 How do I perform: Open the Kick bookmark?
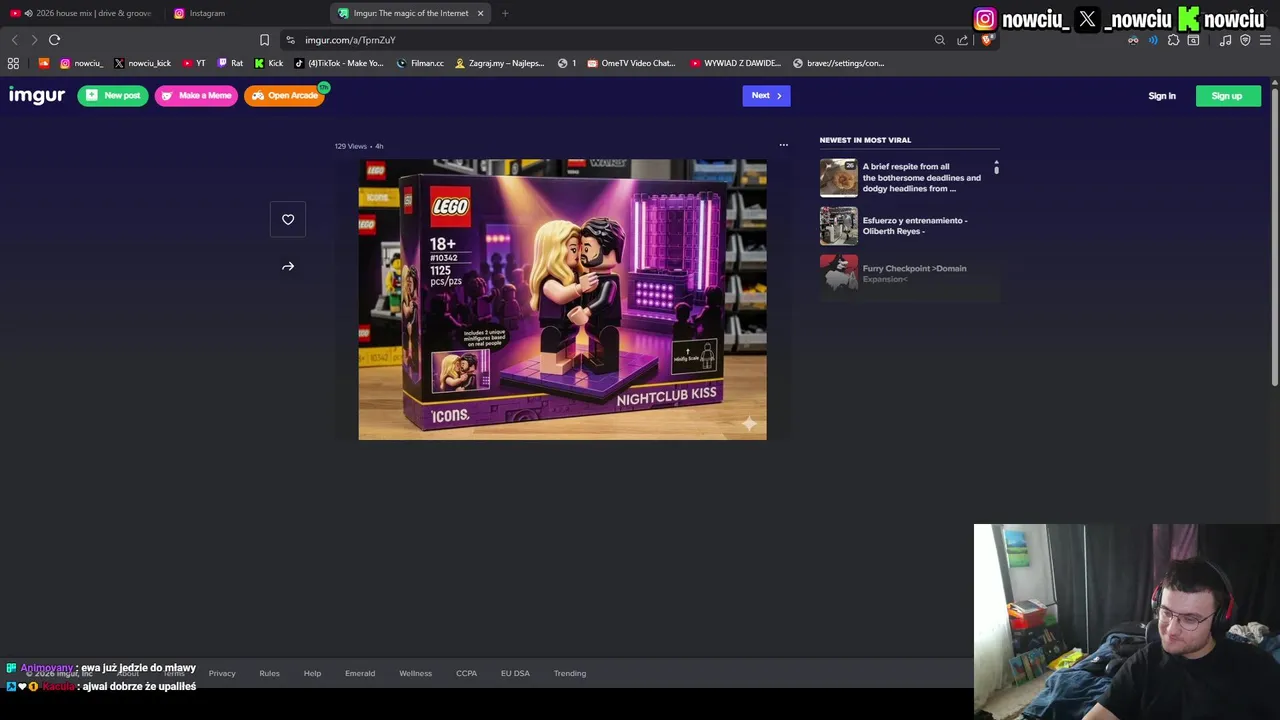pyautogui.click(x=268, y=63)
